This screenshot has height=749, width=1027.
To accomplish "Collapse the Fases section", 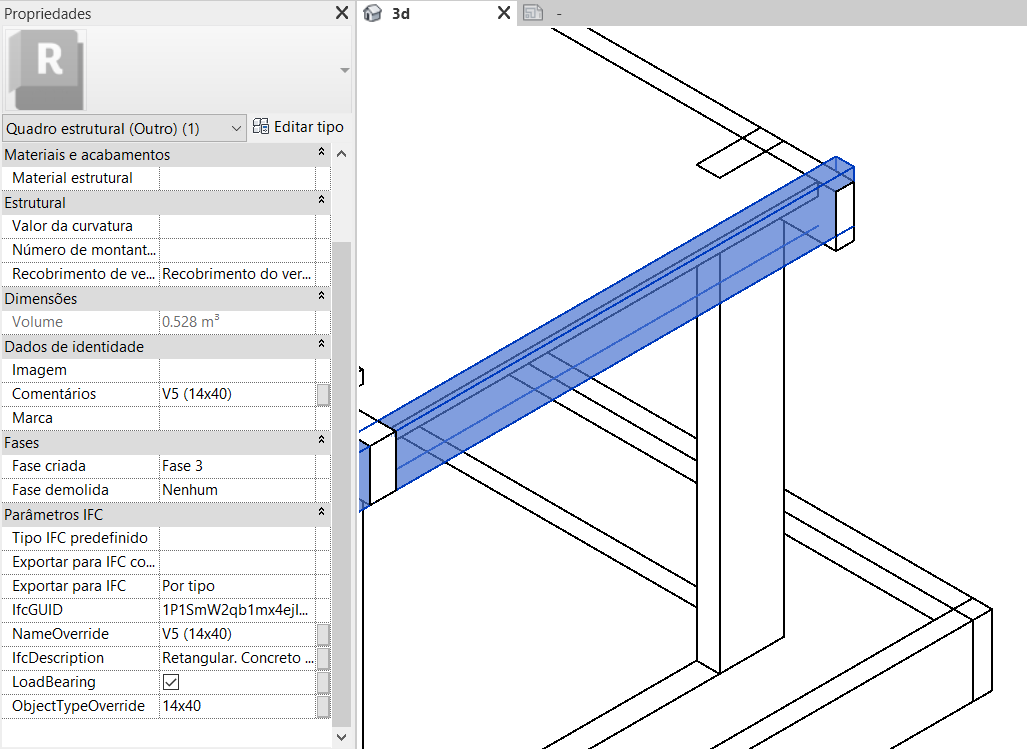I will pos(321,440).
